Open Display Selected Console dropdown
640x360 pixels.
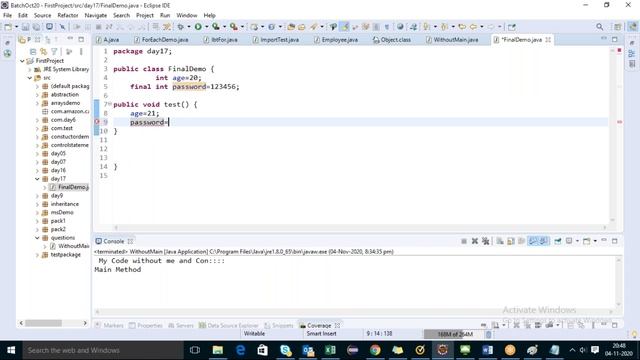pyautogui.click(x=577, y=241)
